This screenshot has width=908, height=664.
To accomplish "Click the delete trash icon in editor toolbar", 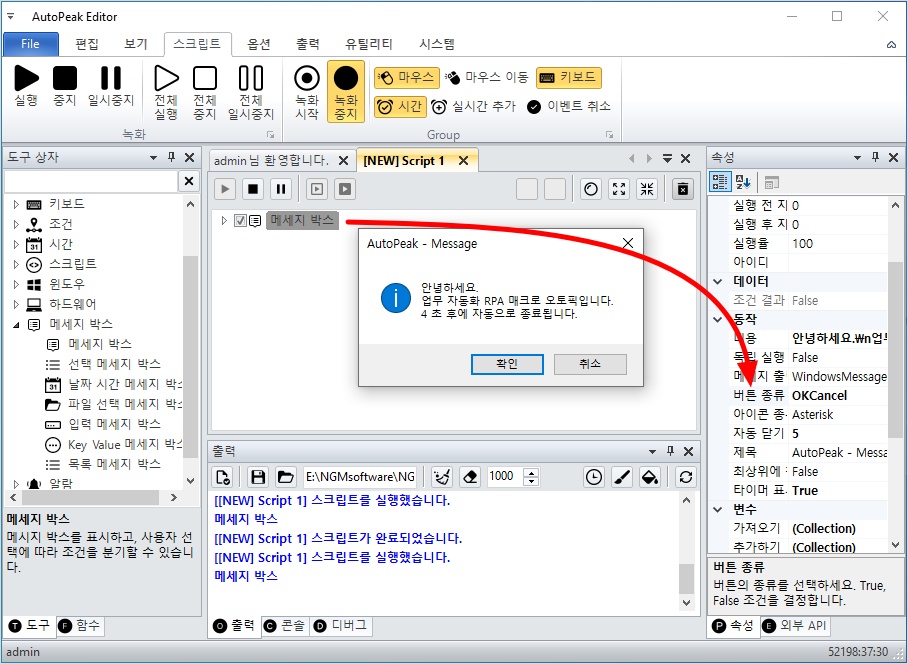I will [x=683, y=189].
